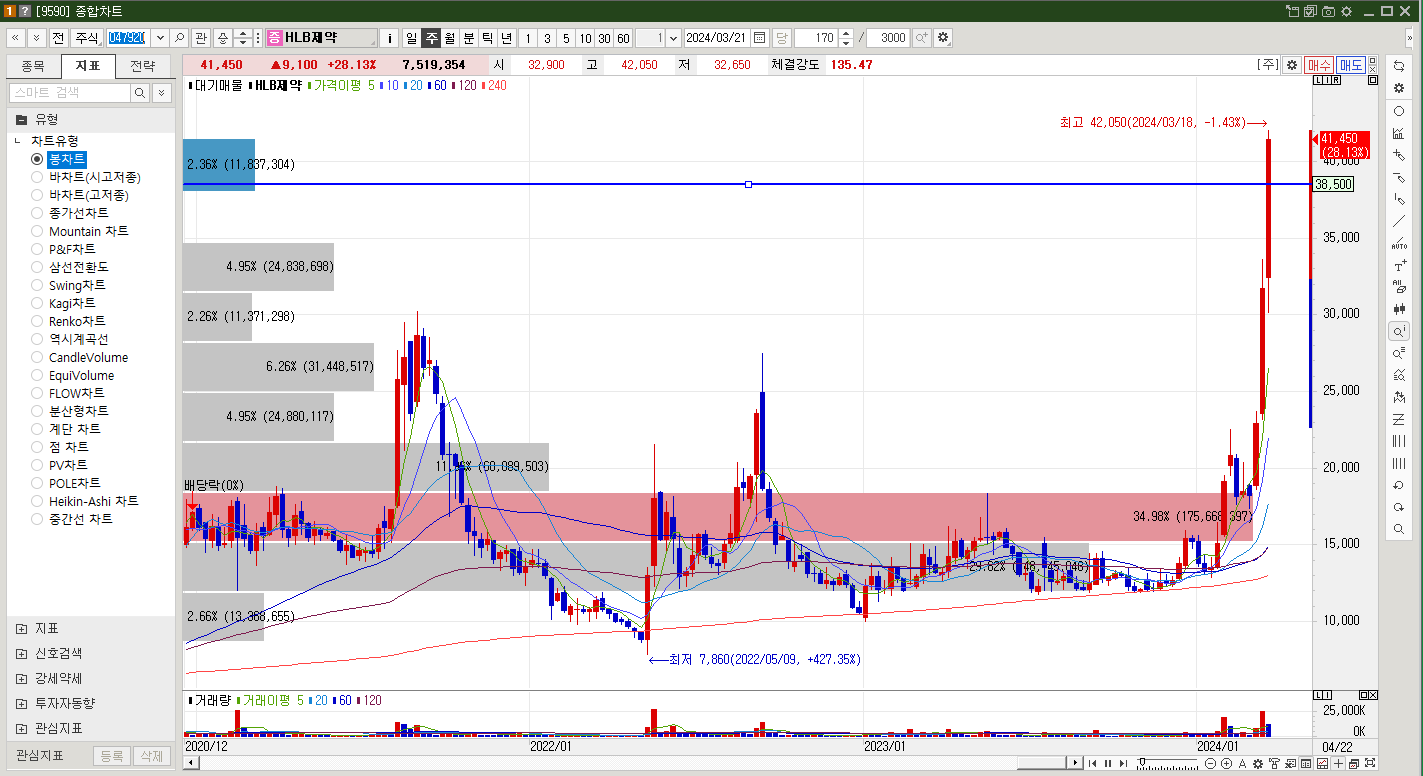
Task: Select the 분 (minute) period button
Action: point(468,38)
